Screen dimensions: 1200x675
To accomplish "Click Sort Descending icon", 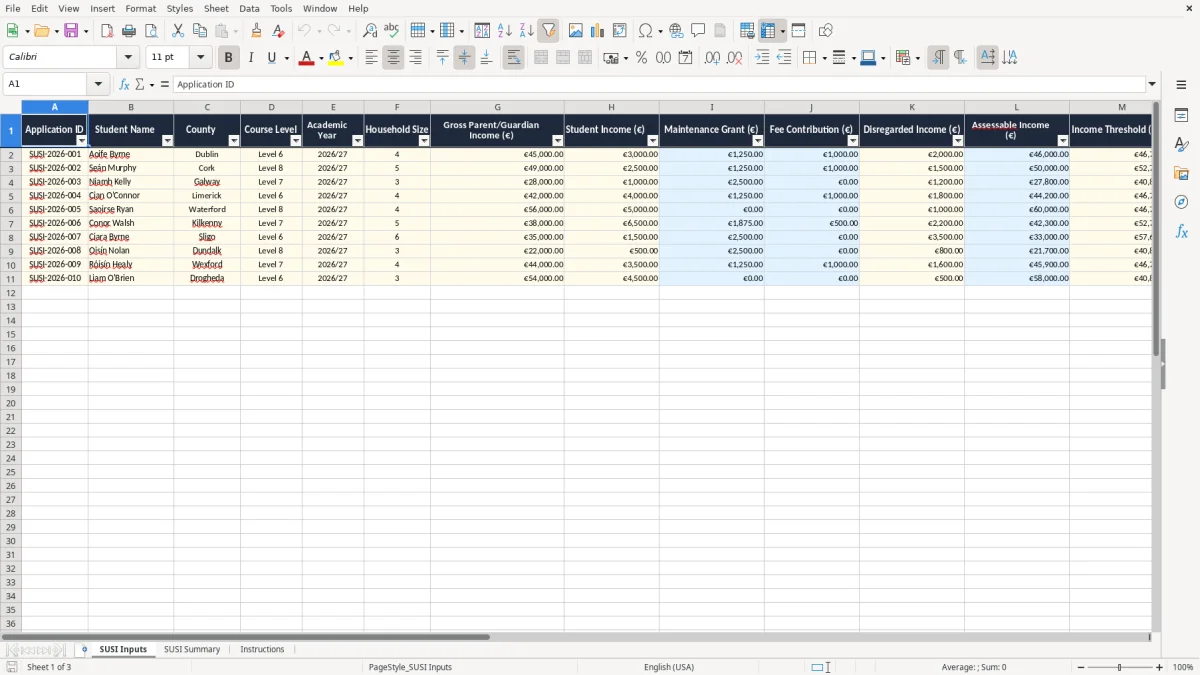I will point(527,31).
